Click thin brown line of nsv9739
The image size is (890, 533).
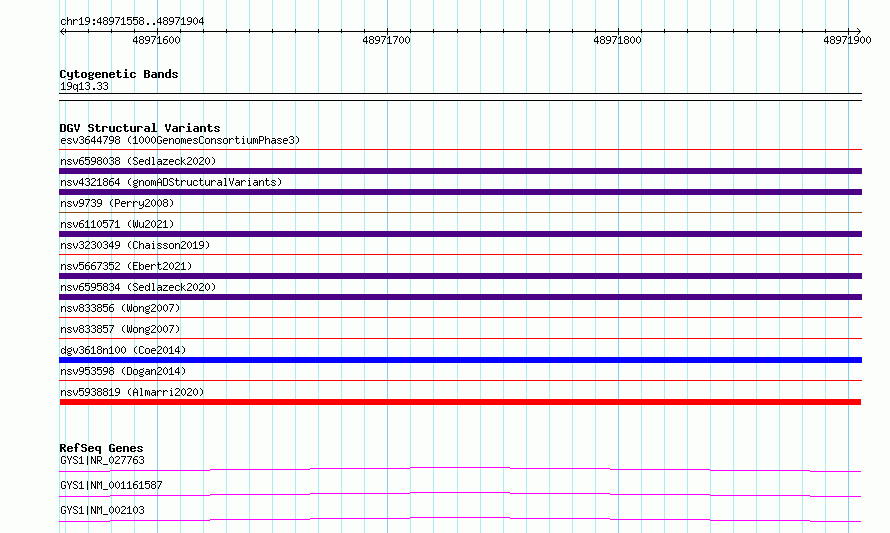point(460,213)
